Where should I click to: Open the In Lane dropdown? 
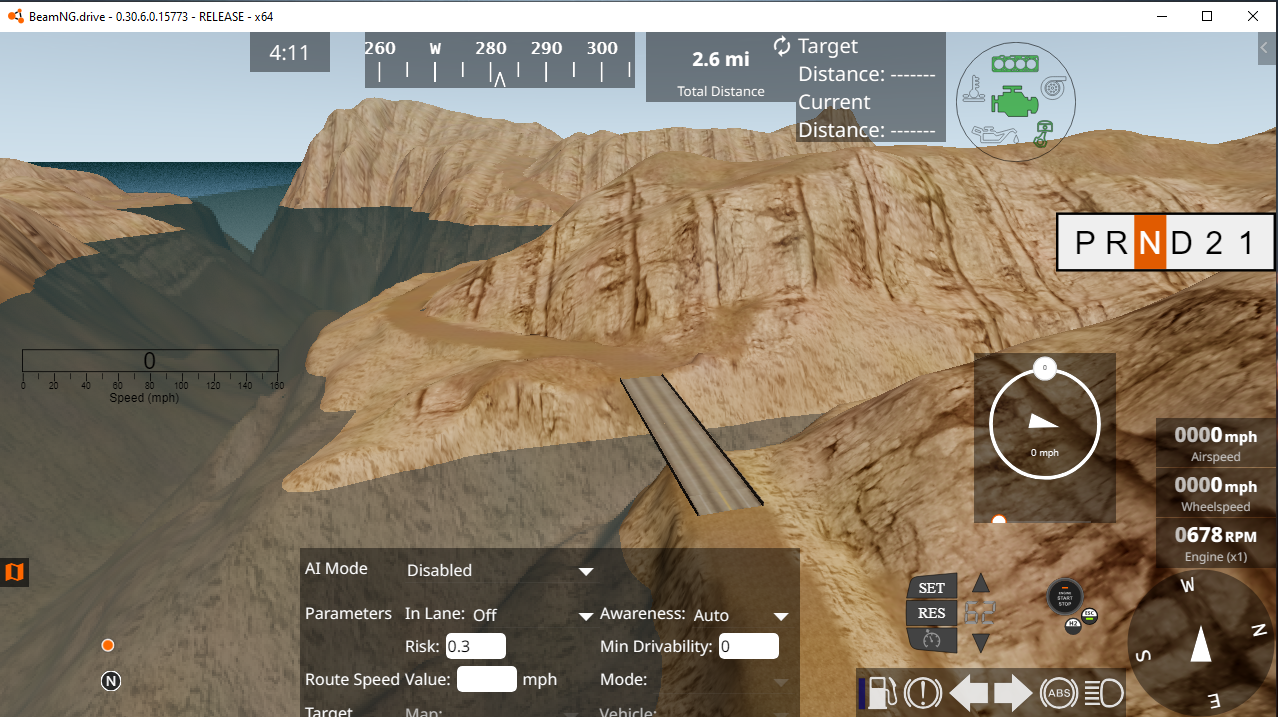tap(533, 615)
